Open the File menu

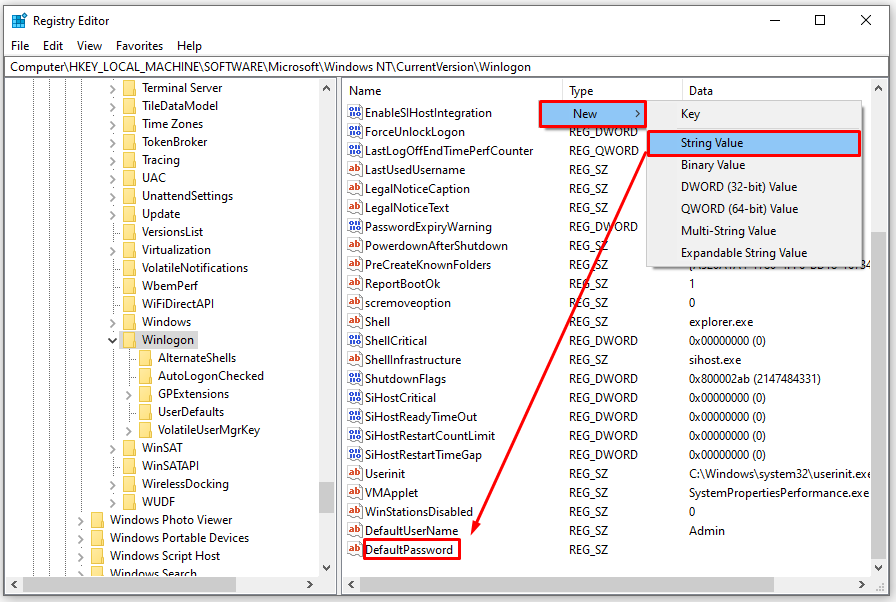coord(20,46)
